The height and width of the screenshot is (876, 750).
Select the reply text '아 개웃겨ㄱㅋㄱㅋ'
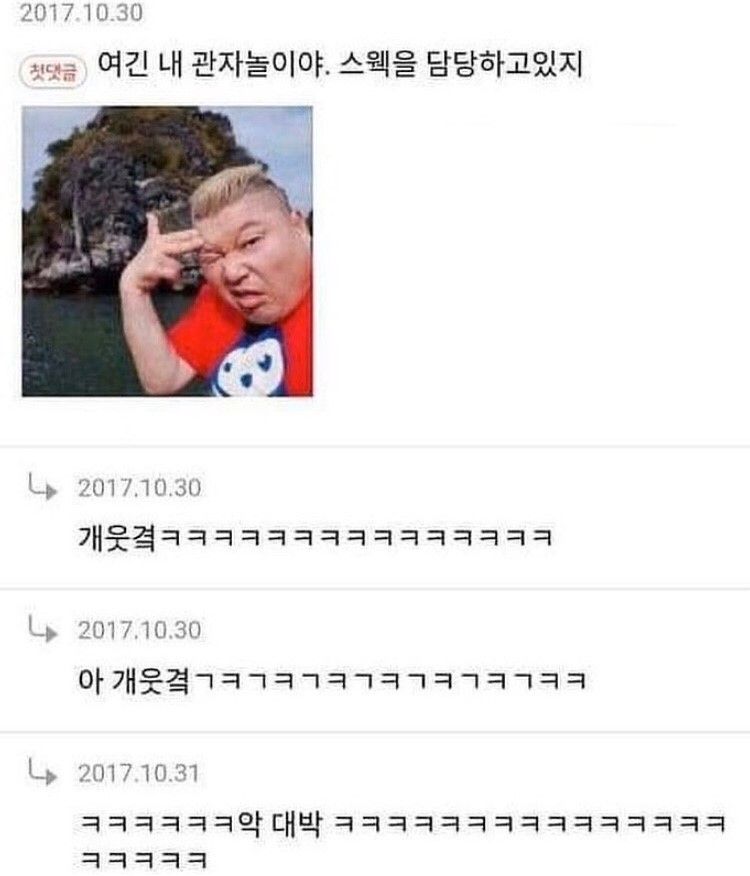[333, 680]
